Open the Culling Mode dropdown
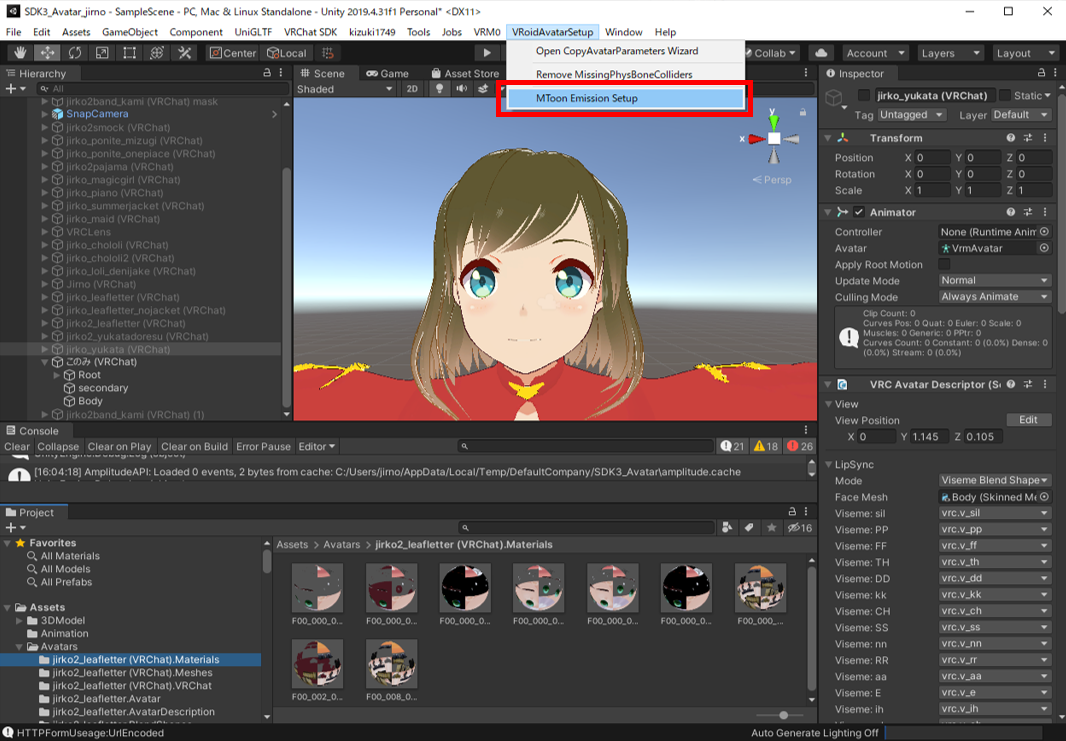The image size is (1066, 741). [x=994, y=297]
